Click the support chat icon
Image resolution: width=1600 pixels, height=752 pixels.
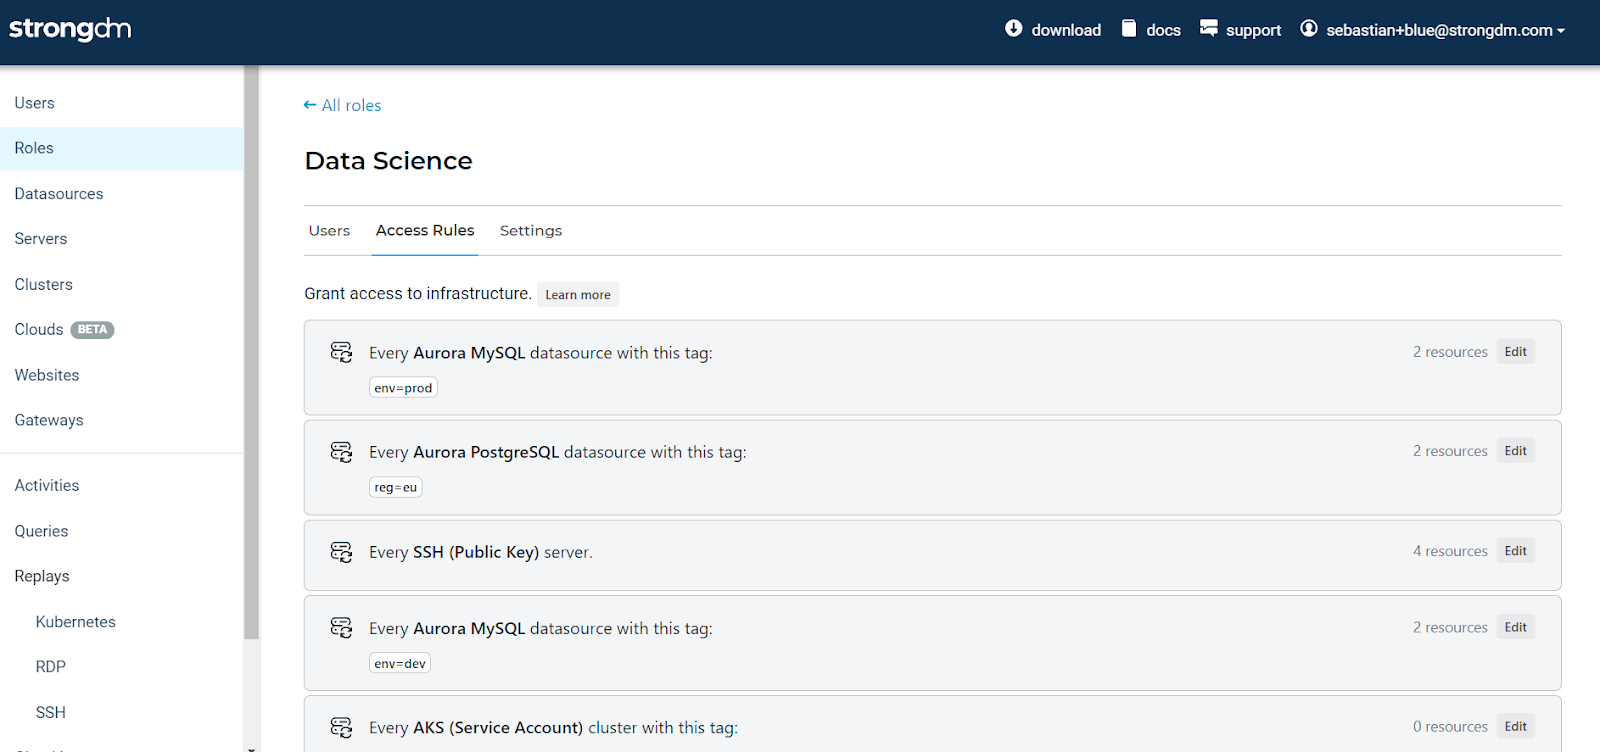(1209, 28)
